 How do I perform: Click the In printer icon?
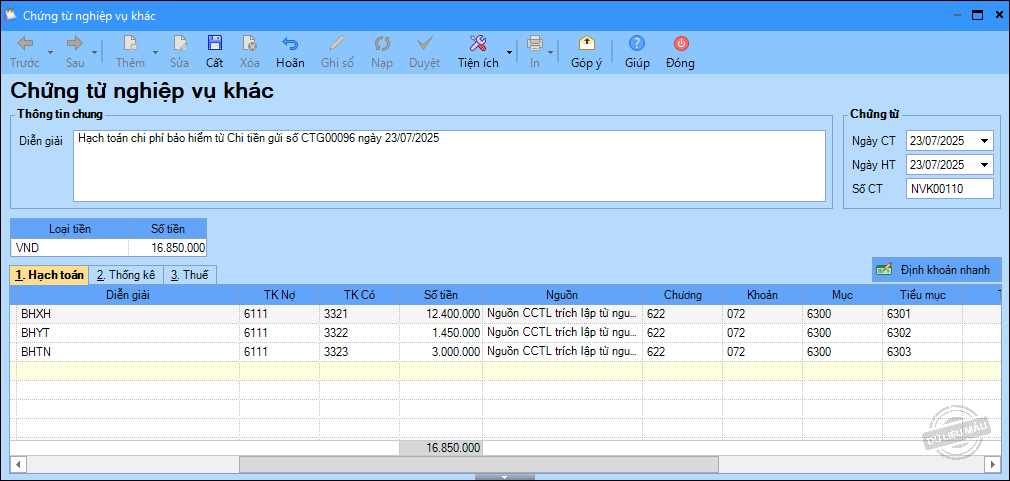click(535, 43)
